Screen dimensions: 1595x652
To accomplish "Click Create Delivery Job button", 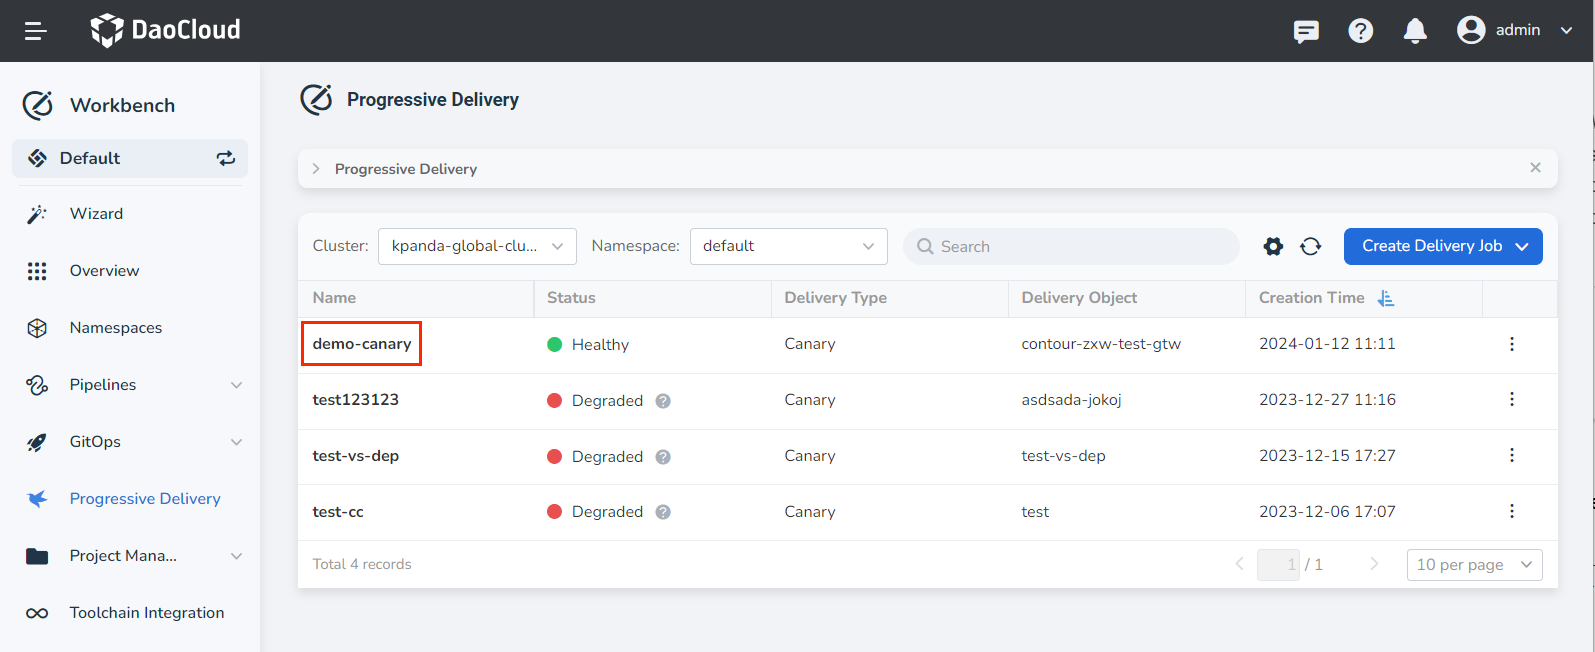I will 1442,246.
